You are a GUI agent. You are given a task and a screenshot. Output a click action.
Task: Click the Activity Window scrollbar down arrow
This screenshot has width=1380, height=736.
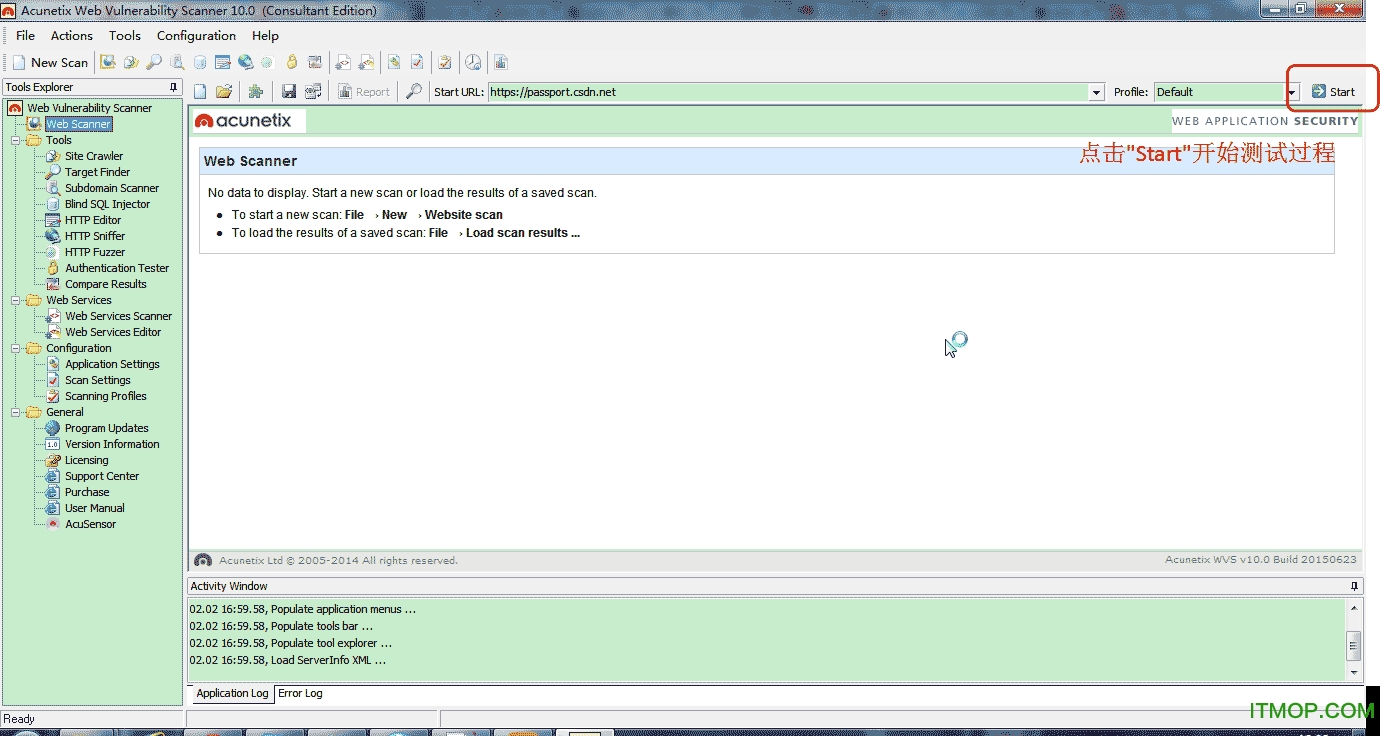tap(1354, 672)
